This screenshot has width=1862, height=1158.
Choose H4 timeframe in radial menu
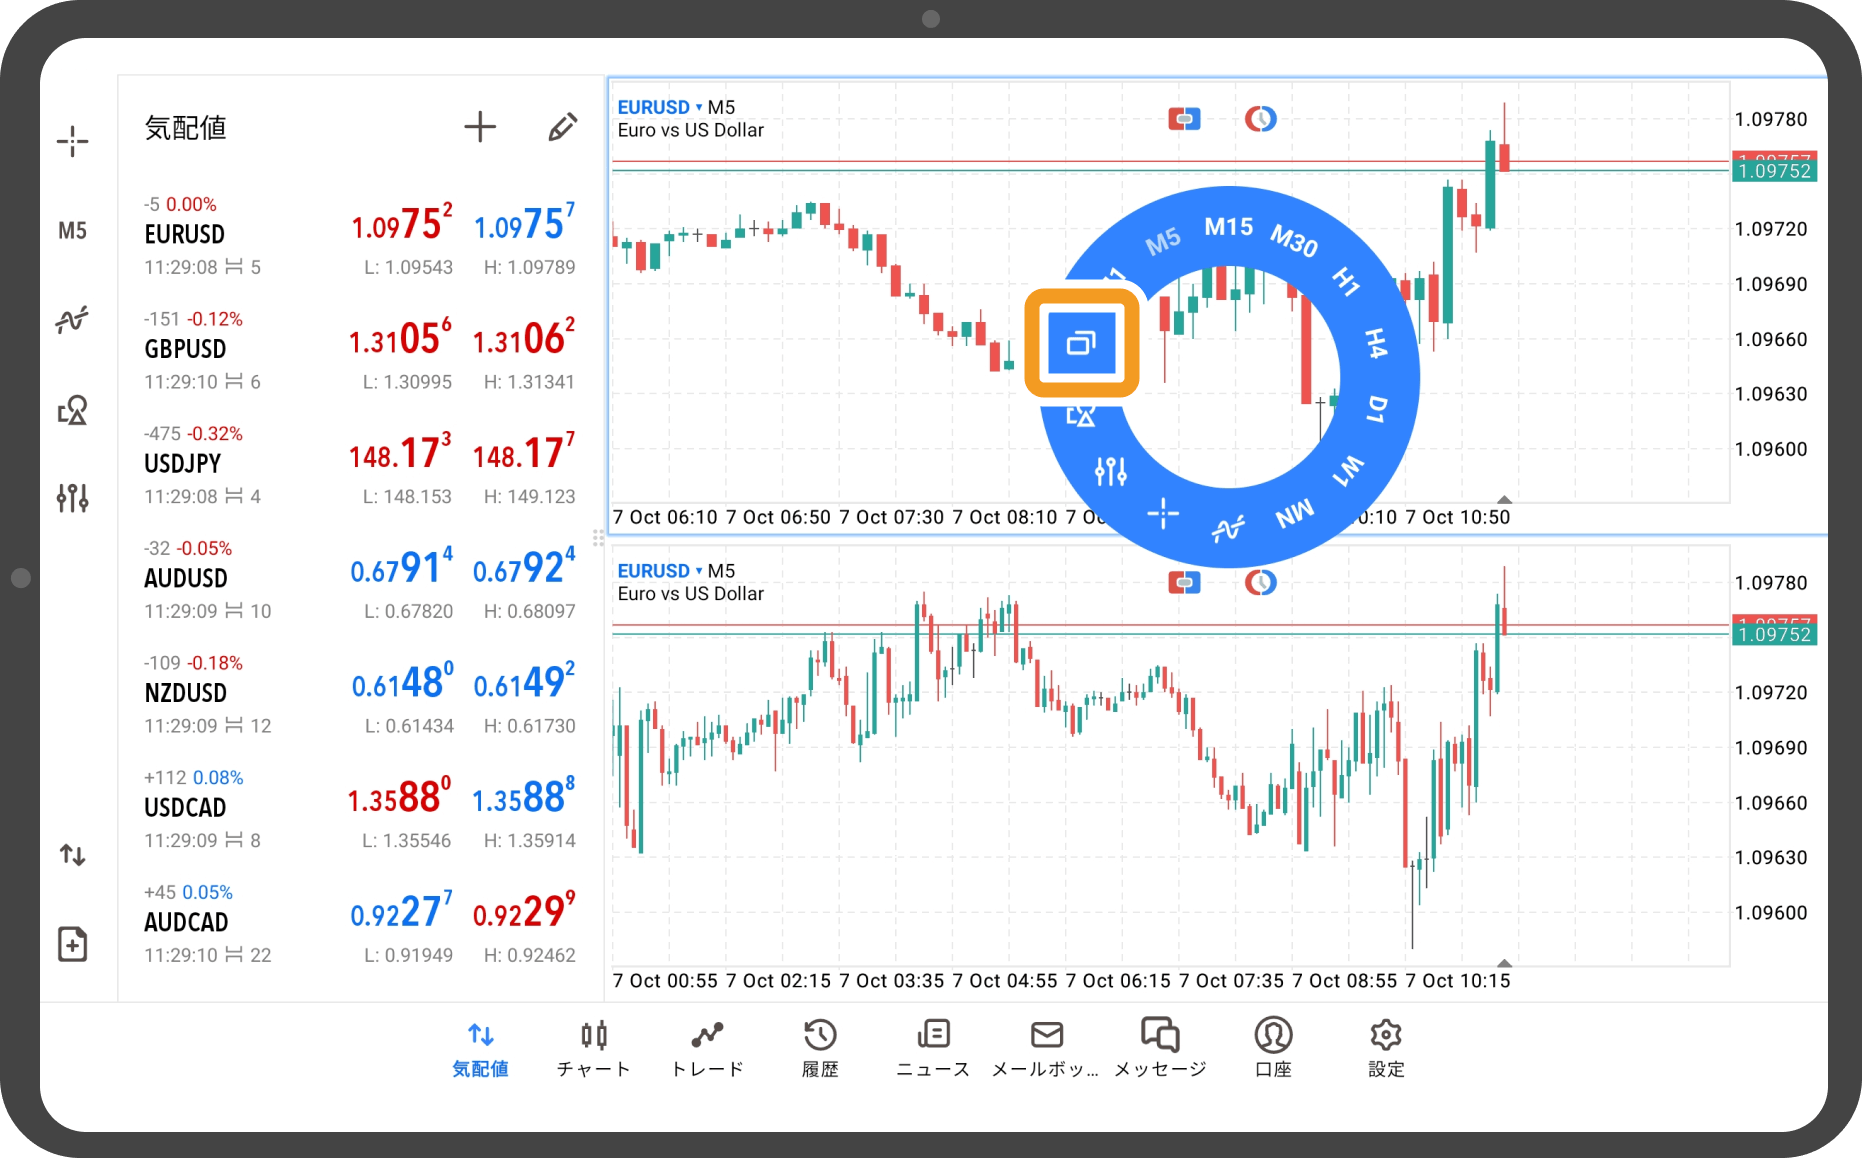coord(1377,343)
